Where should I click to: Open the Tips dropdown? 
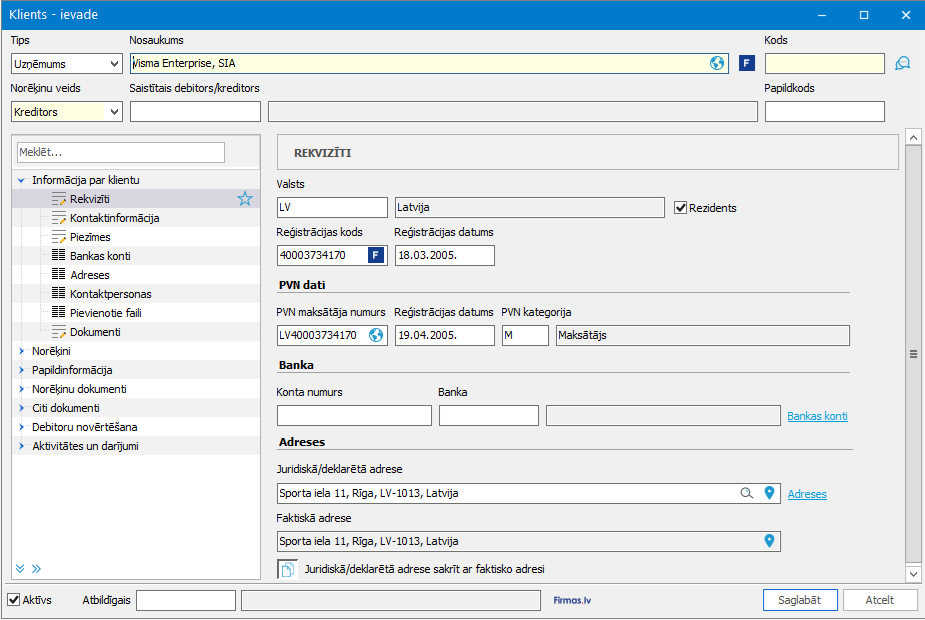[113, 64]
